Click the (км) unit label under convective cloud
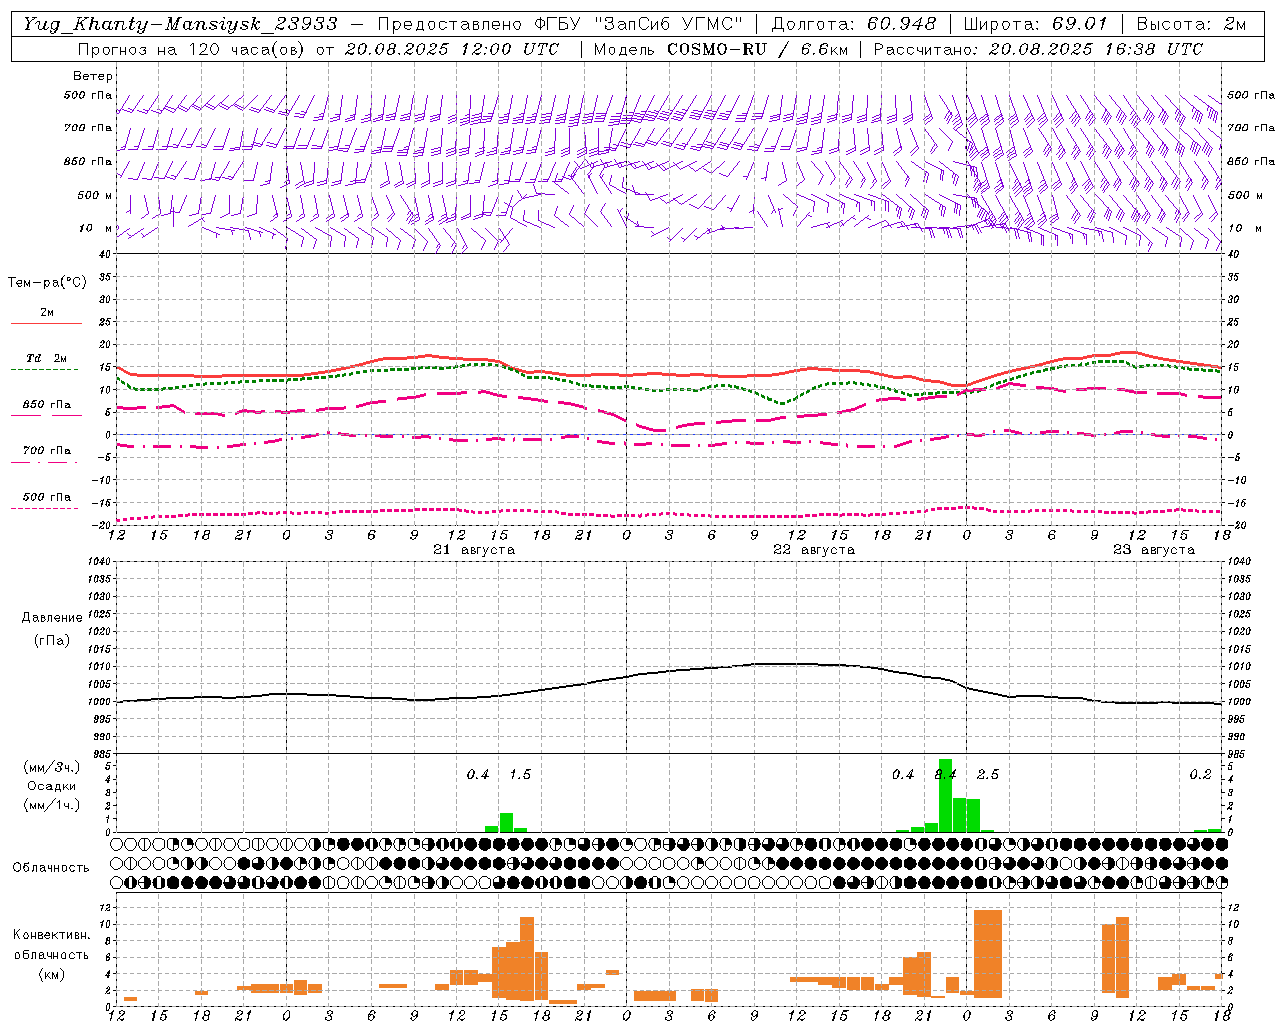 coord(51,974)
